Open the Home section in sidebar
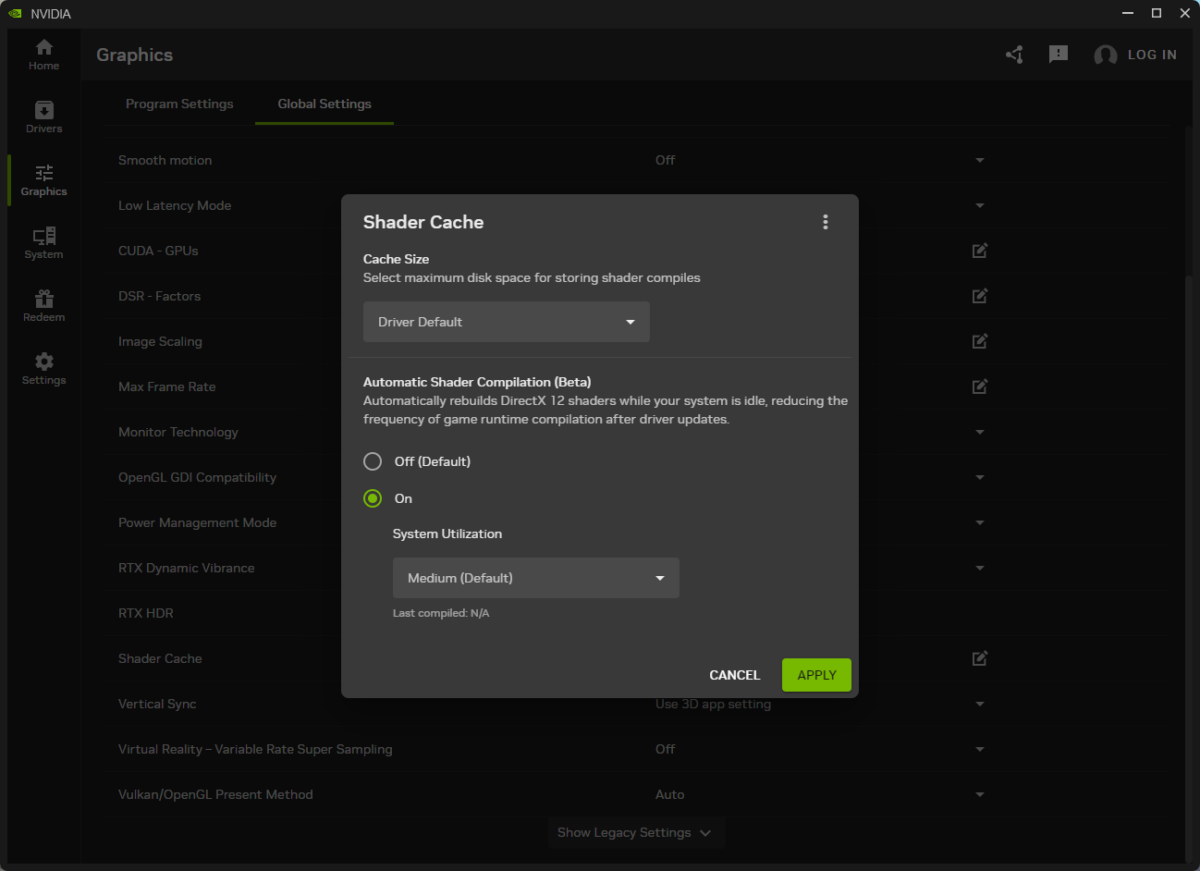This screenshot has width=1200, height=871. point(43,52)
